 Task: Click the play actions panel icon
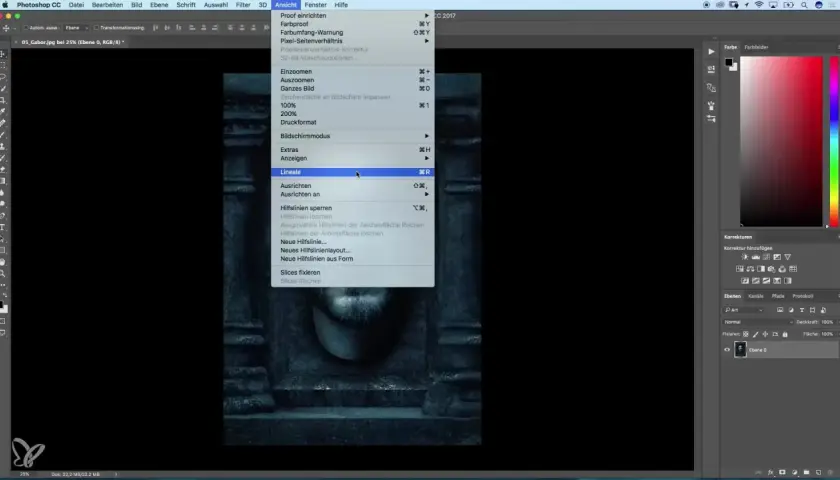pos(711,52)
